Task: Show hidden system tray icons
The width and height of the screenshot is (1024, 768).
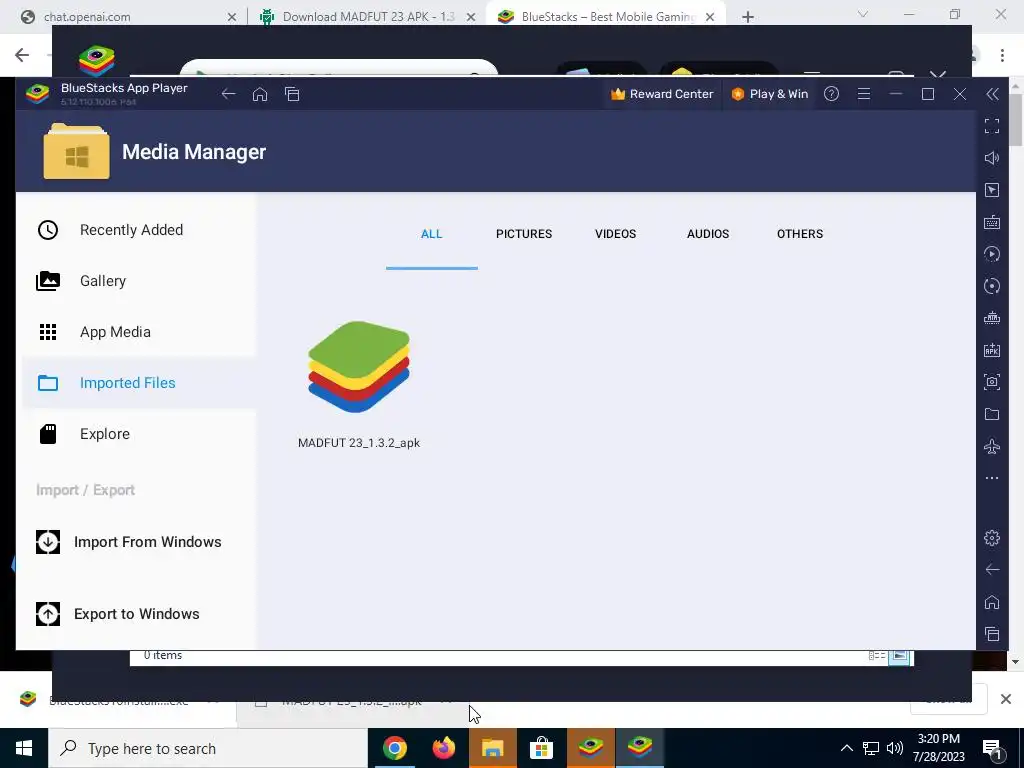Action: click(x=846, y=748)
